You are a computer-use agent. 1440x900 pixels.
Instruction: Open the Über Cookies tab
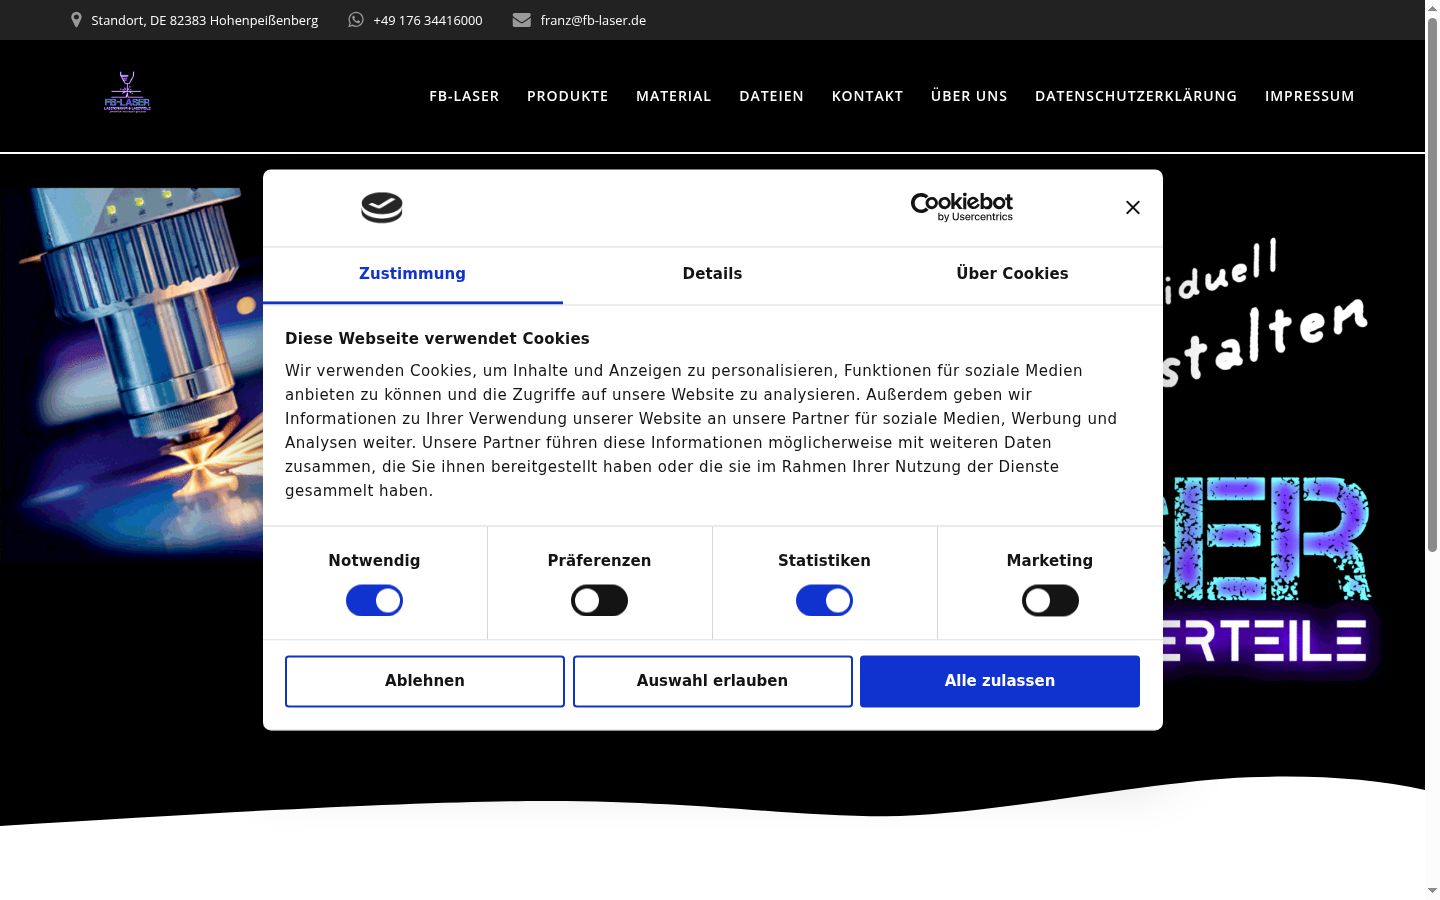coord(1012,274)
